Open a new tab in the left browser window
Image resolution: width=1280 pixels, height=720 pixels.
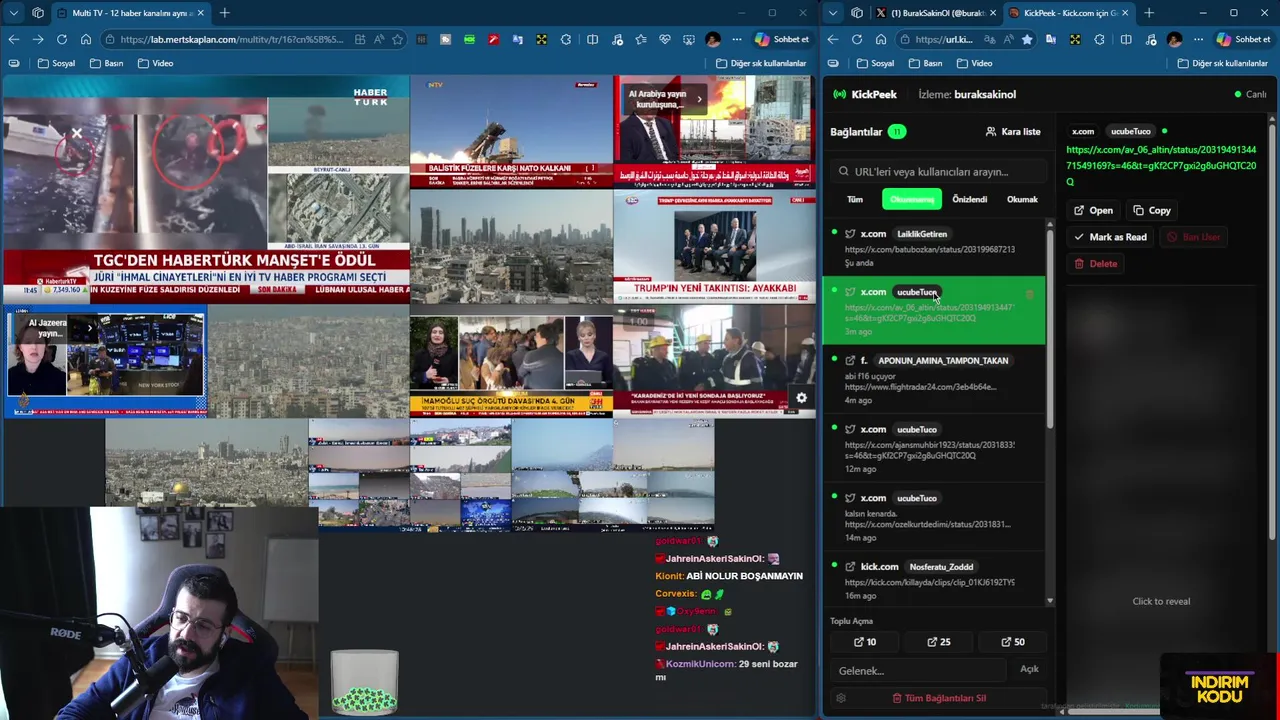pyautogui.click(x=225, y=13)
